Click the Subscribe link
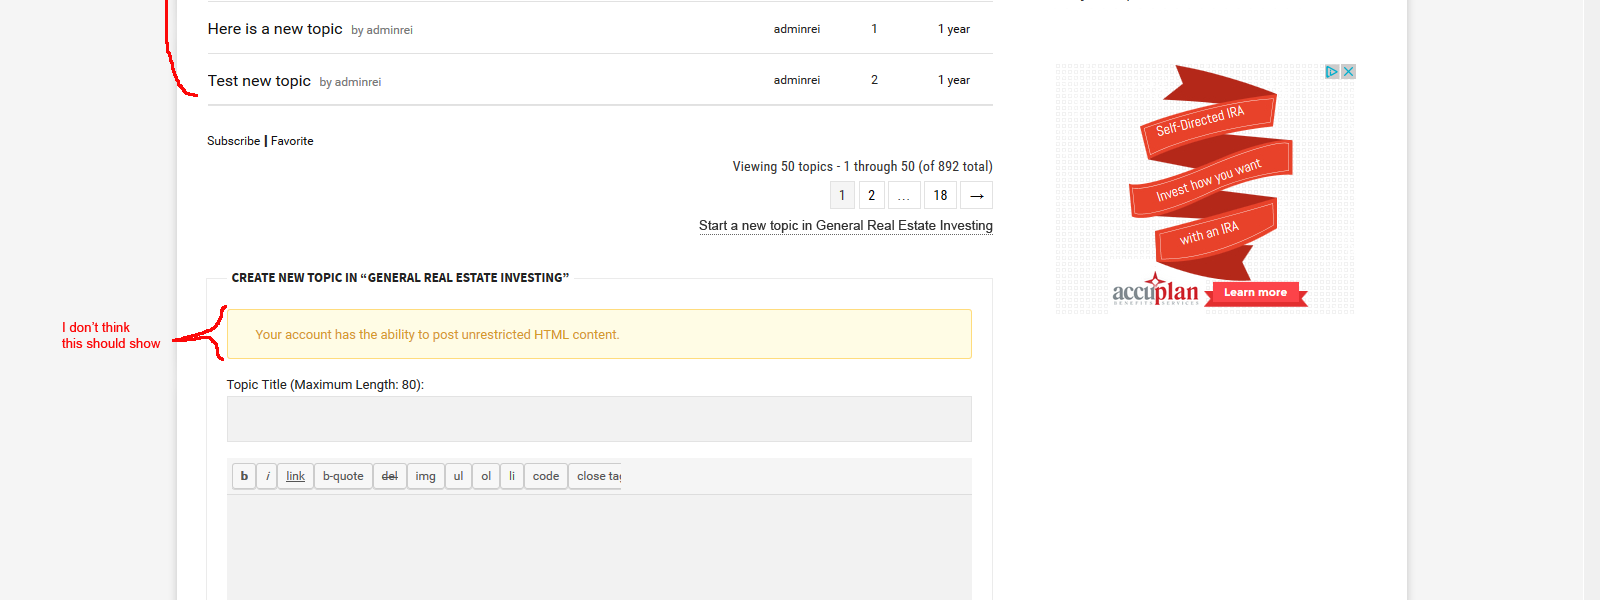 pos(233,141)
